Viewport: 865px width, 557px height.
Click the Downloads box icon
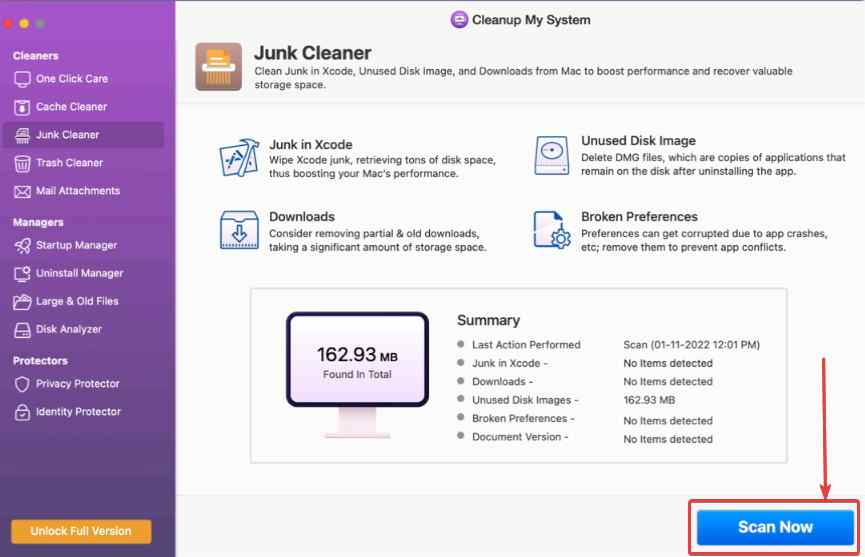click(239, 230)
